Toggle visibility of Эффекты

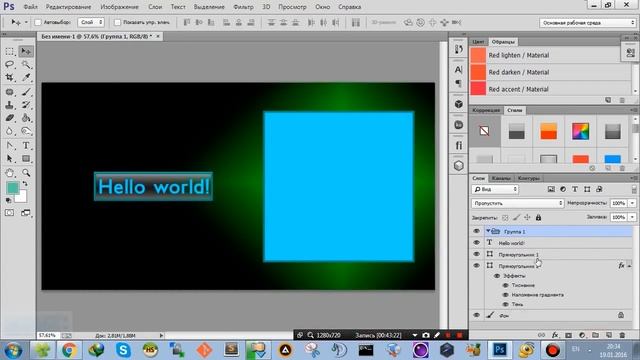point(497,276)
